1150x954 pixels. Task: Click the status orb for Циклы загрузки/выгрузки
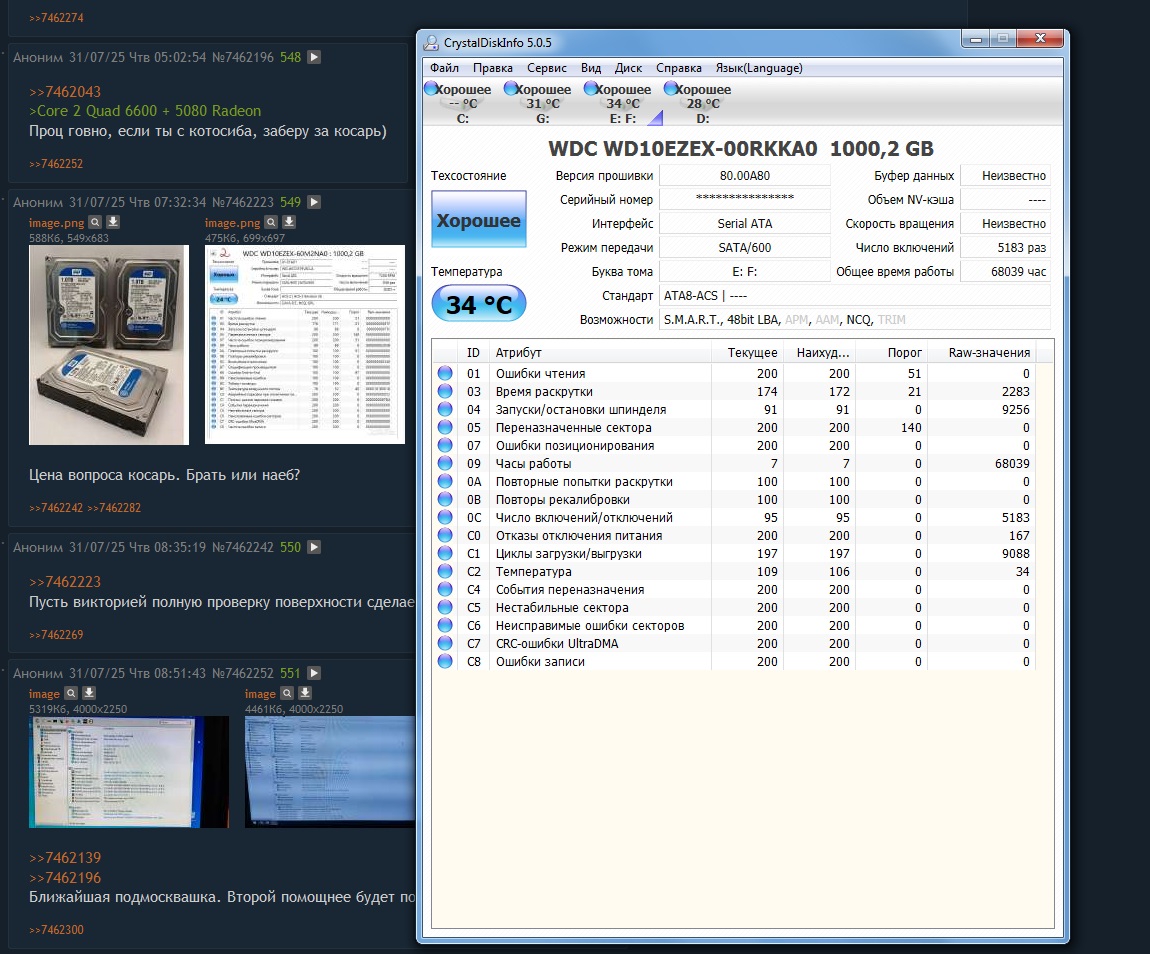[445, 553]
